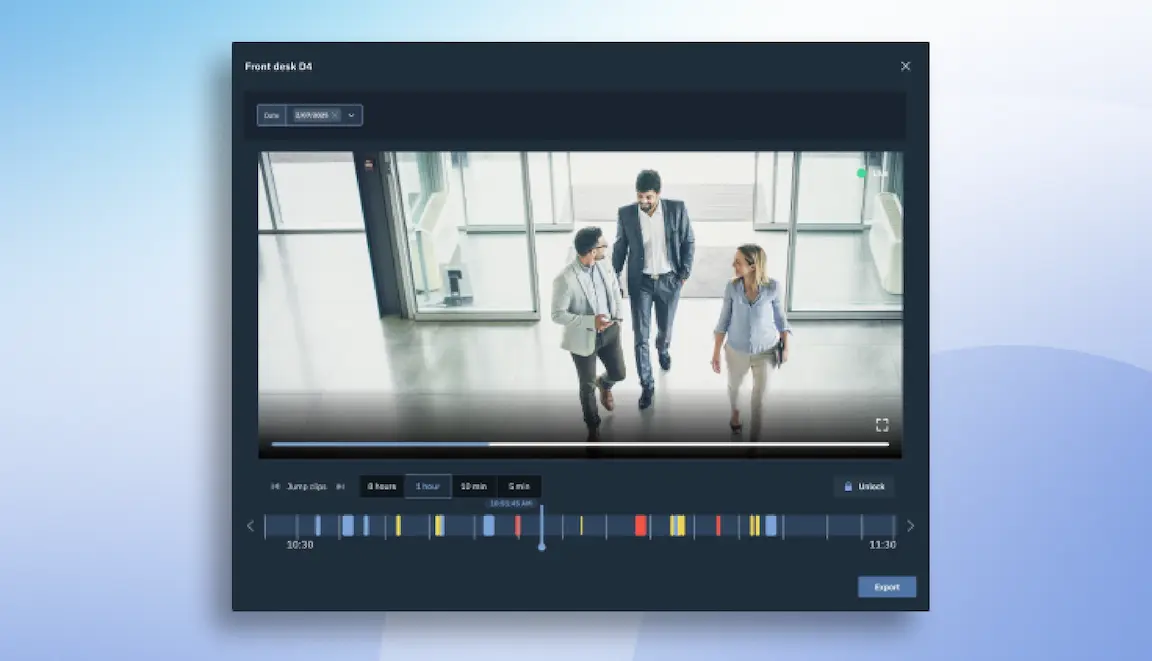This screenshot has width=1152, height=661.
Task: Select the 1 hour timeline range
Action: coord(428,486)
